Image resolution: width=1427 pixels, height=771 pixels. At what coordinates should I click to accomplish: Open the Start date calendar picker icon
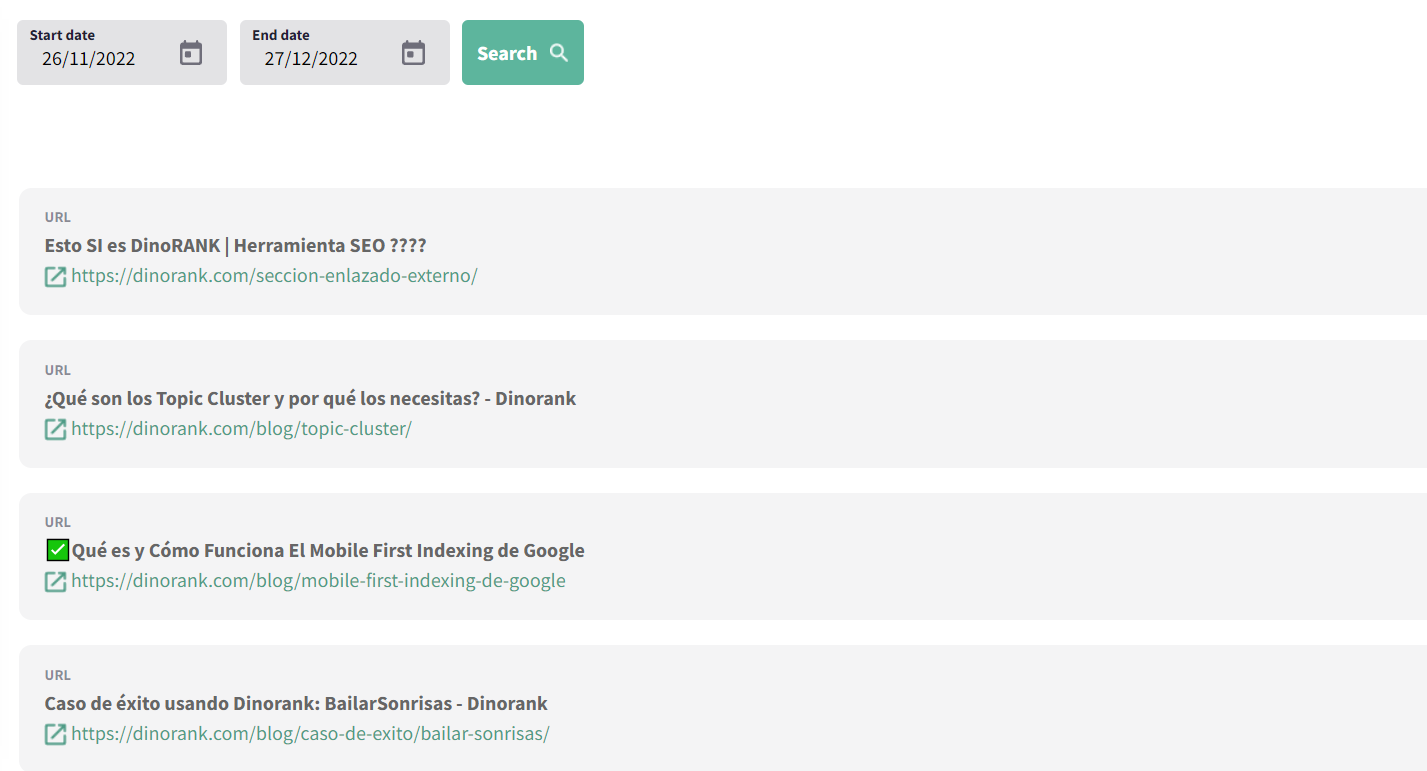point(191,53)
